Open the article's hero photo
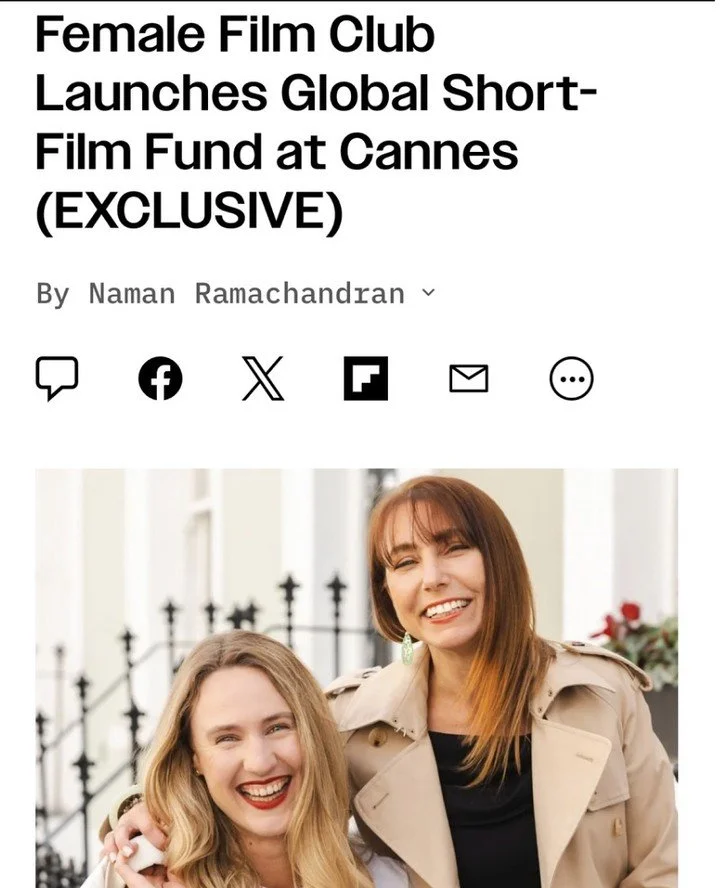Screen dimensions: 720x888 (357, 678)
